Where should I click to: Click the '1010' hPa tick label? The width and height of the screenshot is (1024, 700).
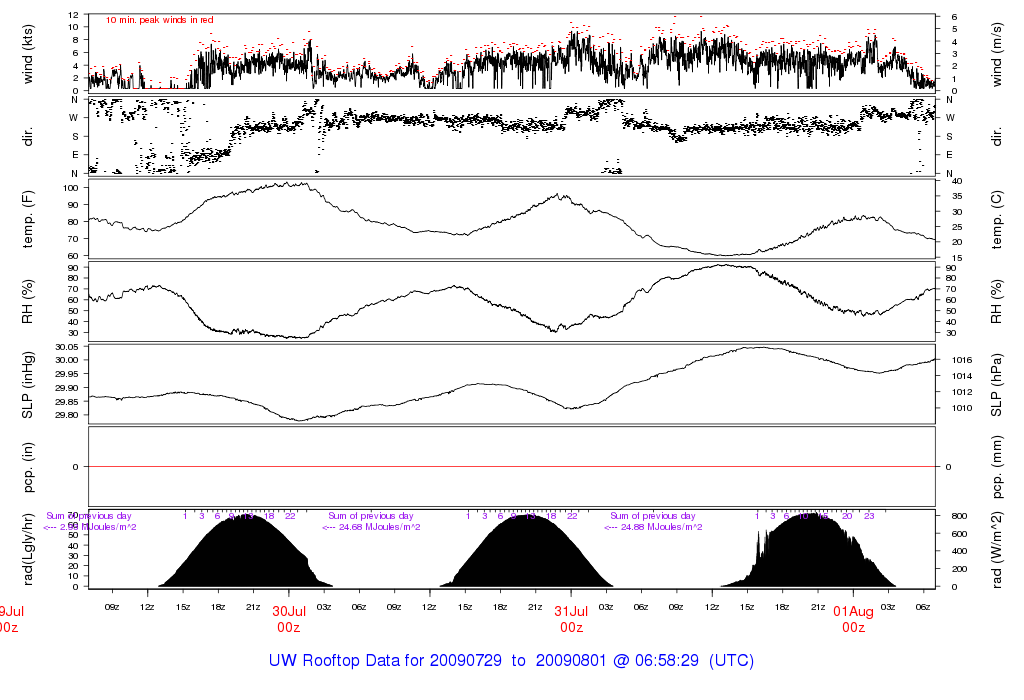pos(963,408)
